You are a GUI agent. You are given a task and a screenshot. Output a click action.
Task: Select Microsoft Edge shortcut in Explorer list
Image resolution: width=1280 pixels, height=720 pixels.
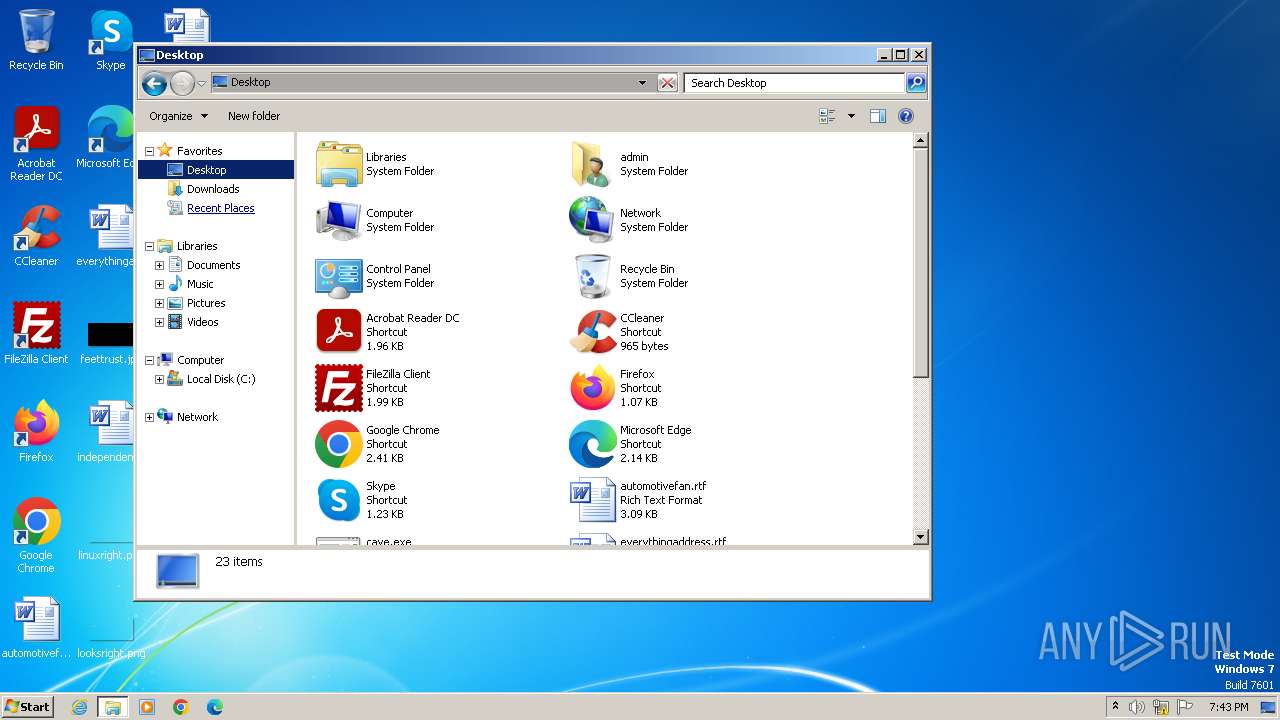tap(592, 444)
